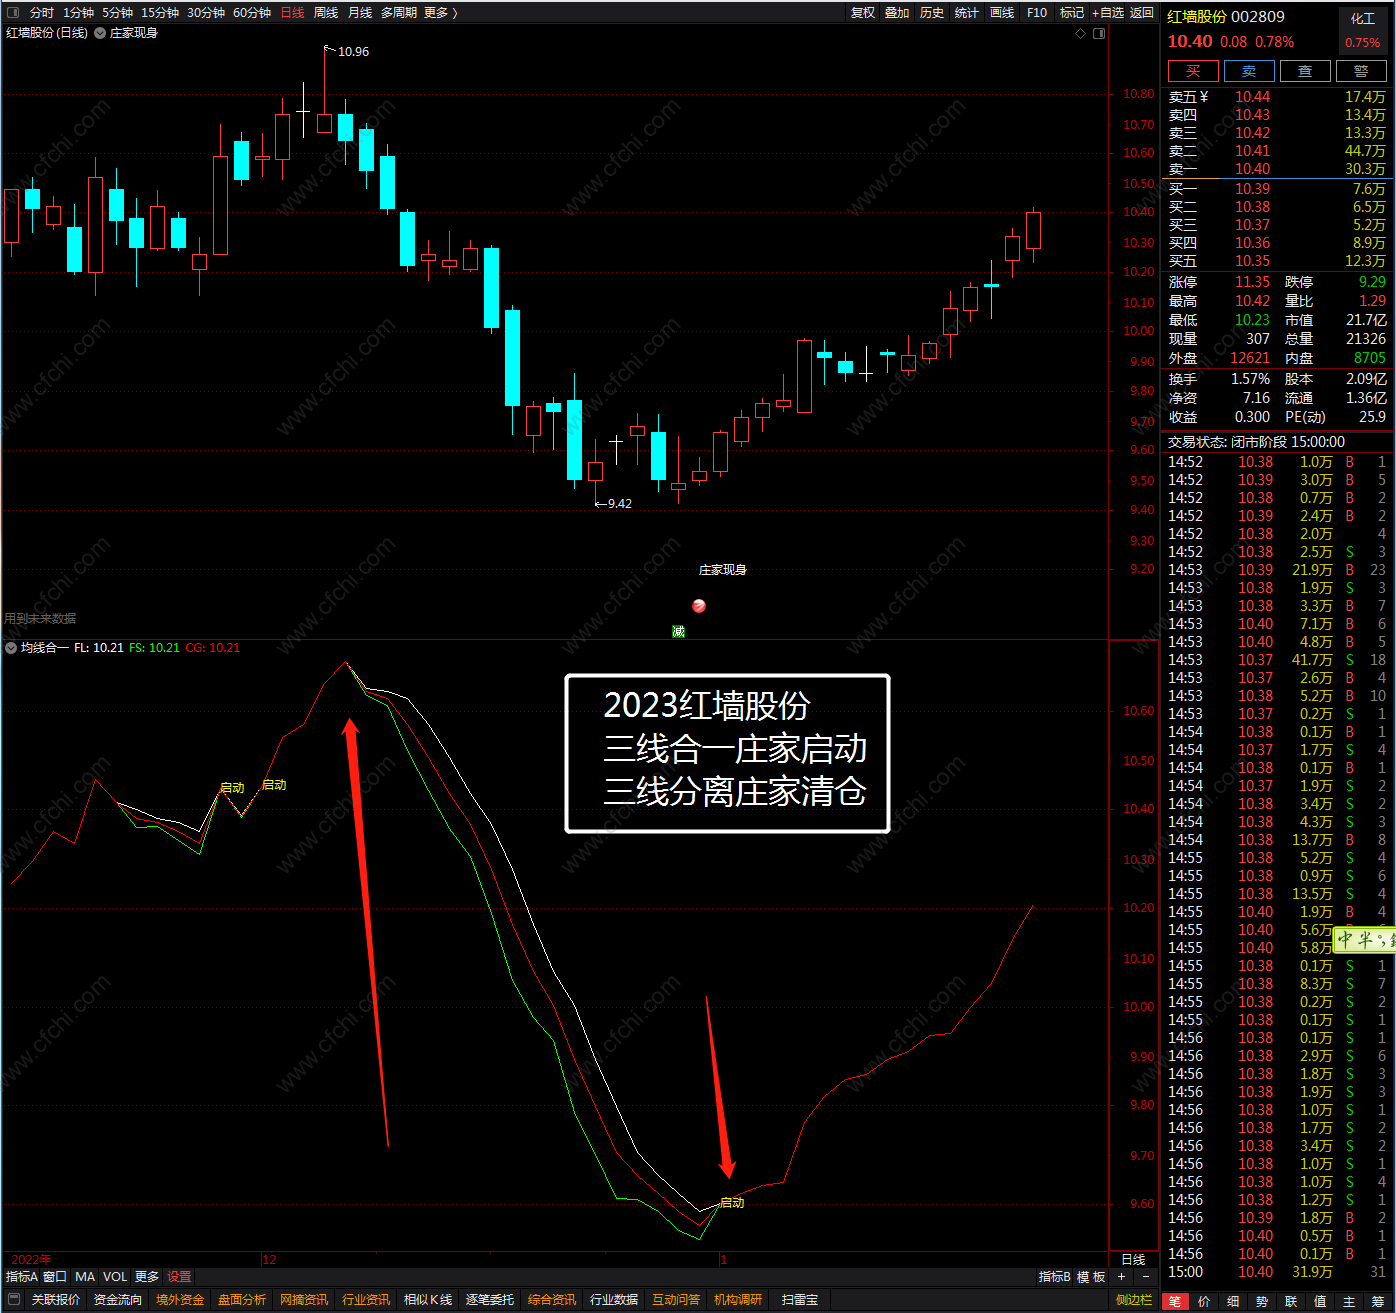Open F10 company info
Viewport: 1396px width, 1313px height.
pos(1037,13)
